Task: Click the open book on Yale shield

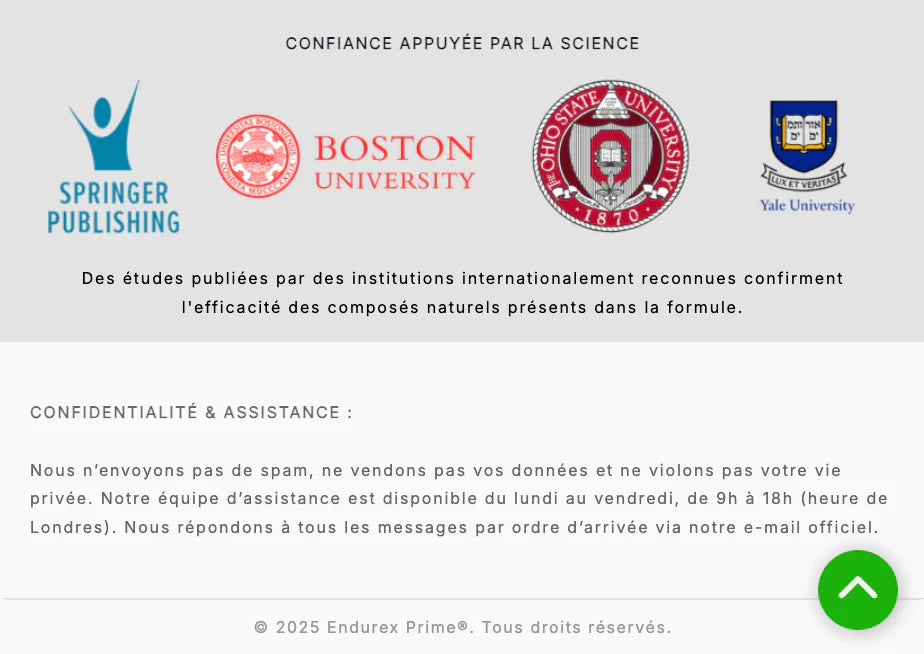Action: (804, 128)
